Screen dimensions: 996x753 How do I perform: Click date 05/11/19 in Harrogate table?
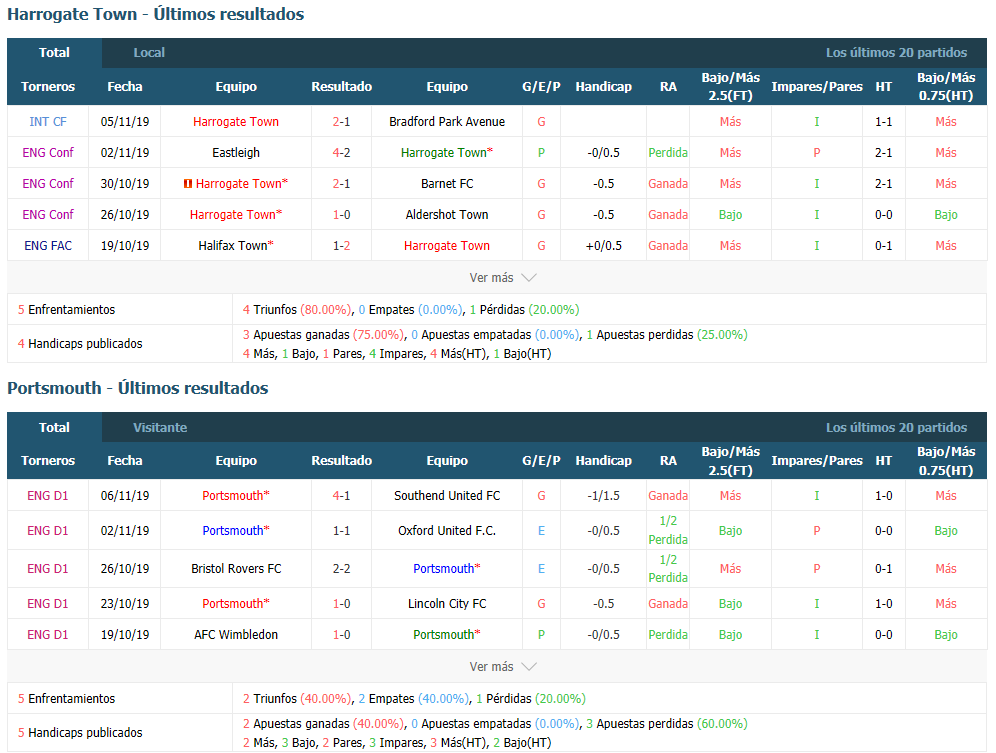[124, 121]
